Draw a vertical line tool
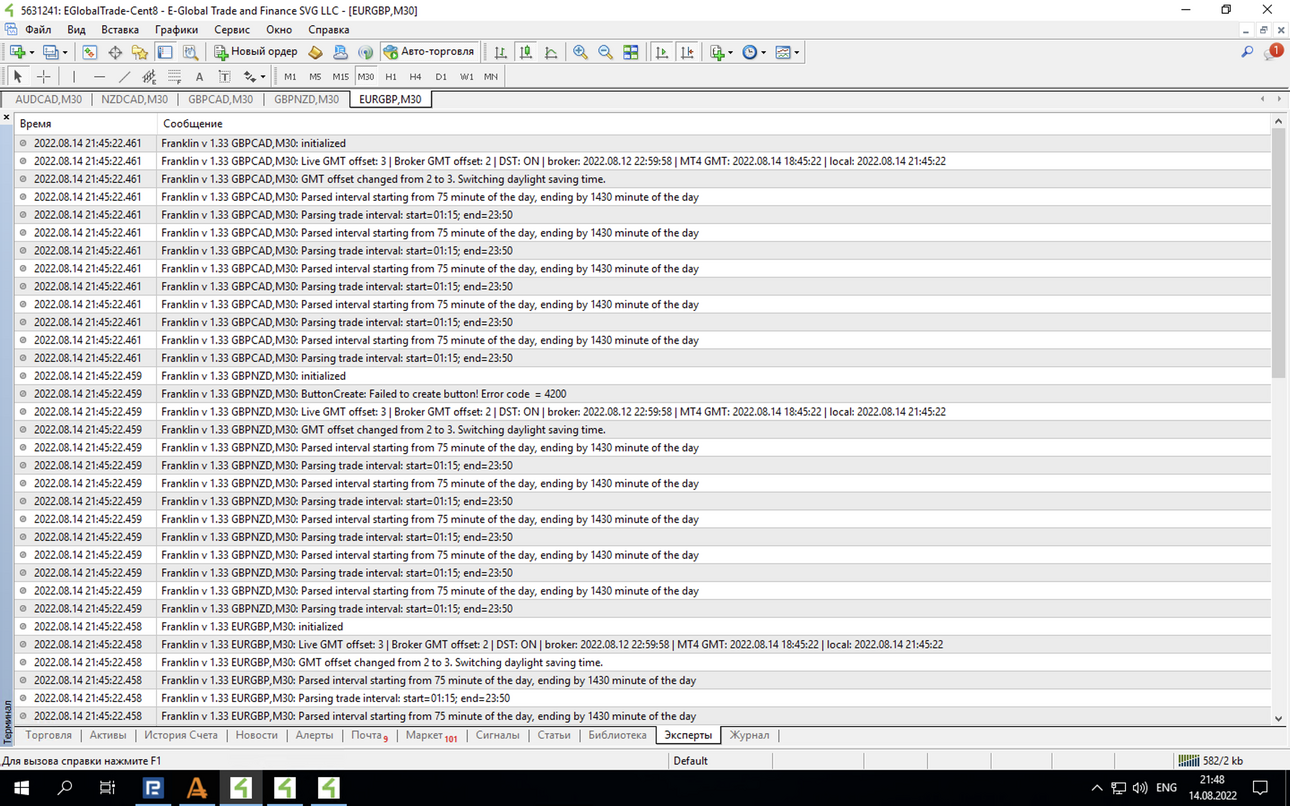 click(74, 76)
